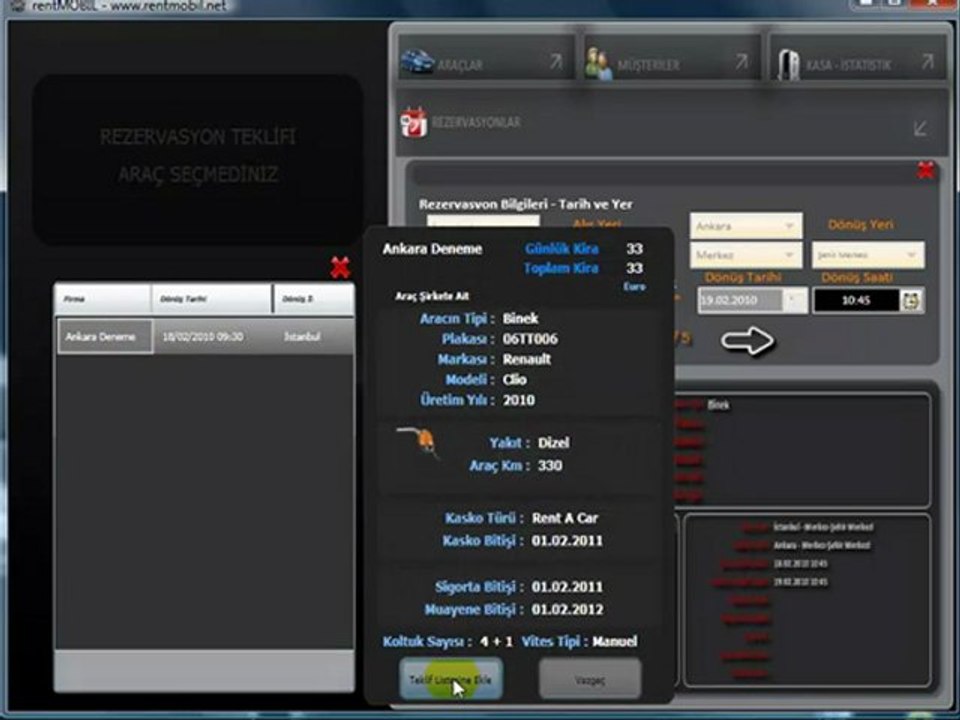Click the Vazgeç cancel button

click(x=590, y=679)
